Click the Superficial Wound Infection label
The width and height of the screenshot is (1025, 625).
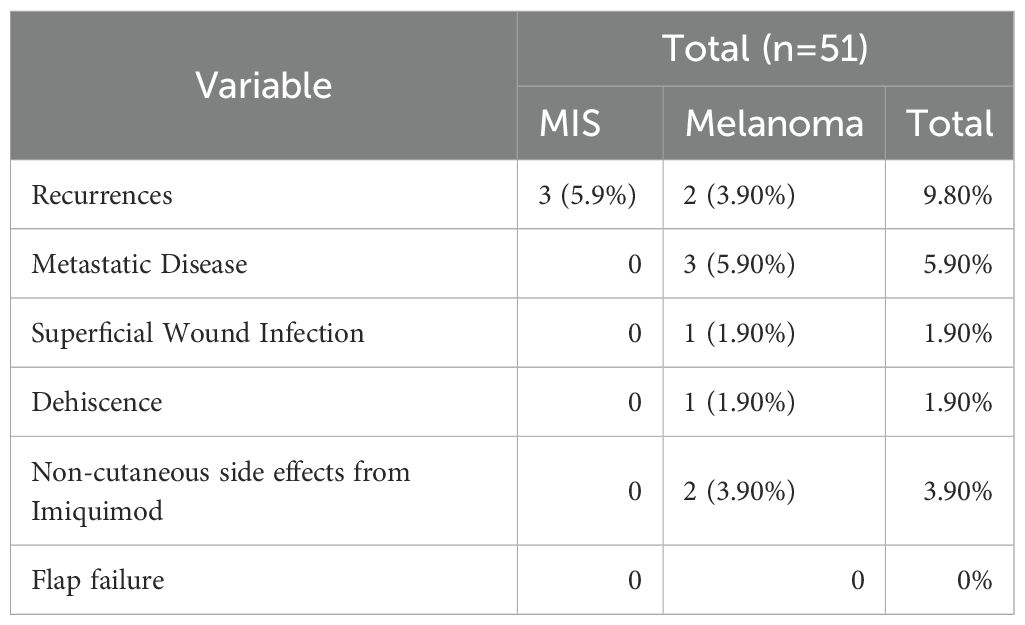point(197,333)
